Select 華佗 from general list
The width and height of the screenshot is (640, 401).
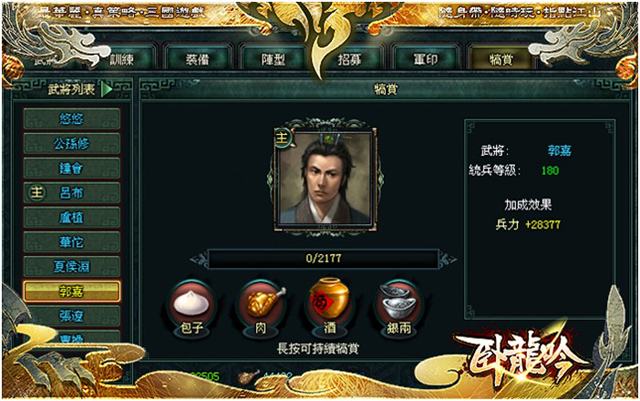pyautogui.click(x=71, y=242)
